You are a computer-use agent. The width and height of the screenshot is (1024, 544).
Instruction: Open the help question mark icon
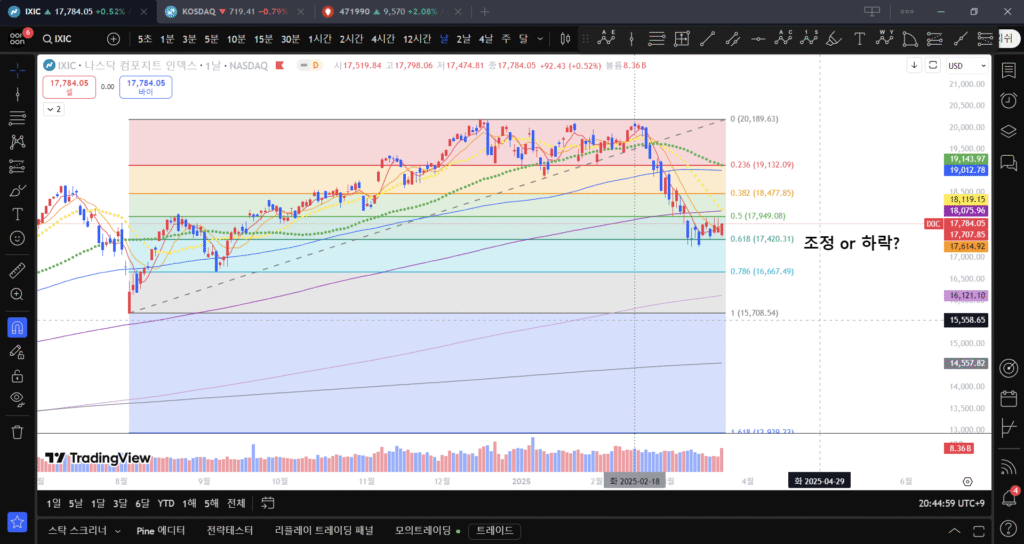tap(1008, 530)
